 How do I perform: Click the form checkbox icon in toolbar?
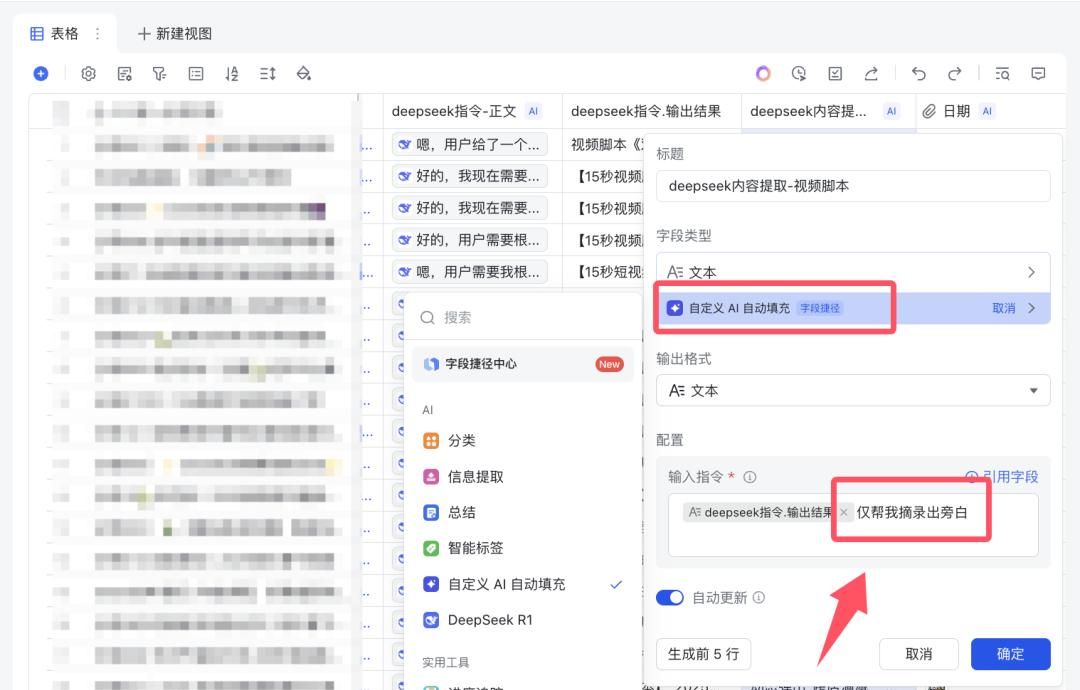(835, 74)
